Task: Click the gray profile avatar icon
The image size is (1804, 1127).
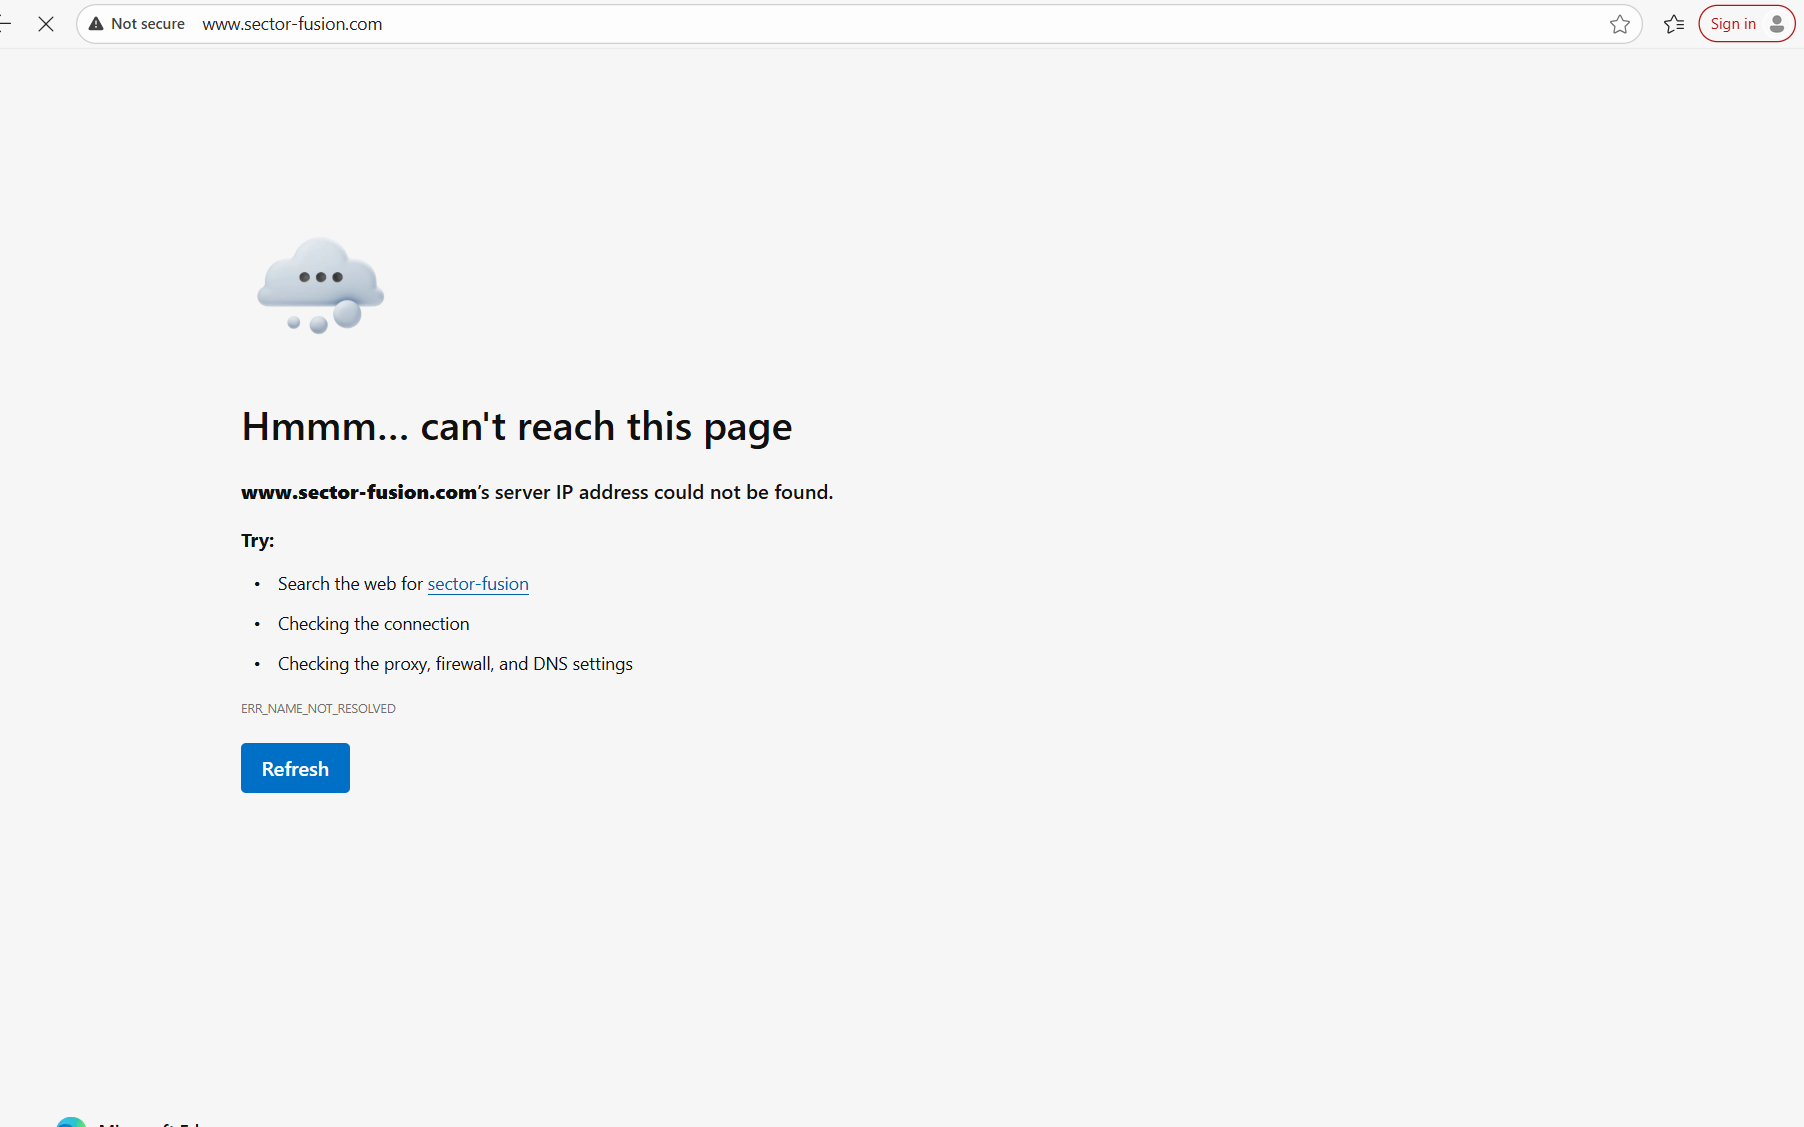Action: 1776,24
